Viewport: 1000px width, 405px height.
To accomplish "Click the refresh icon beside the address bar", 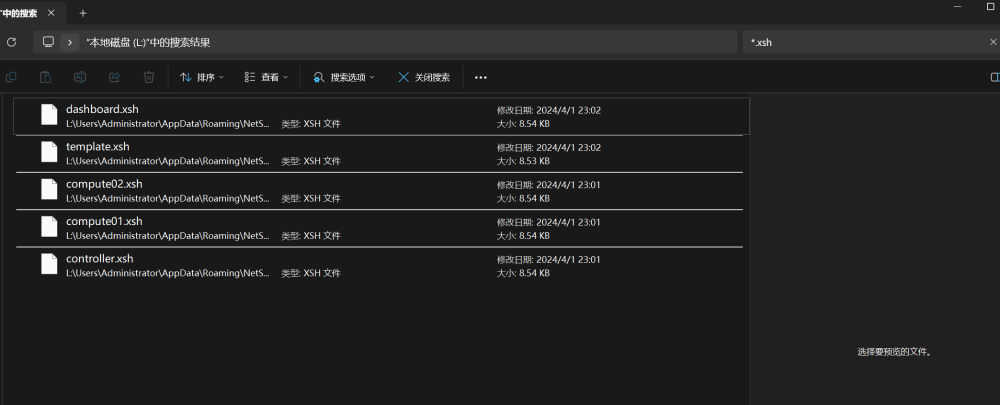I will (11, 42).
